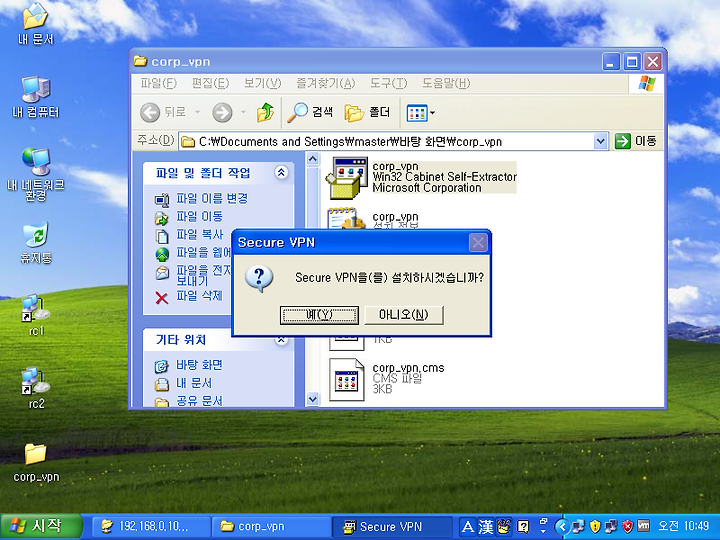Screen dimensions: 720x540
Task: Switch to corp_vpn taskbar button
Action: coord(270,526)
